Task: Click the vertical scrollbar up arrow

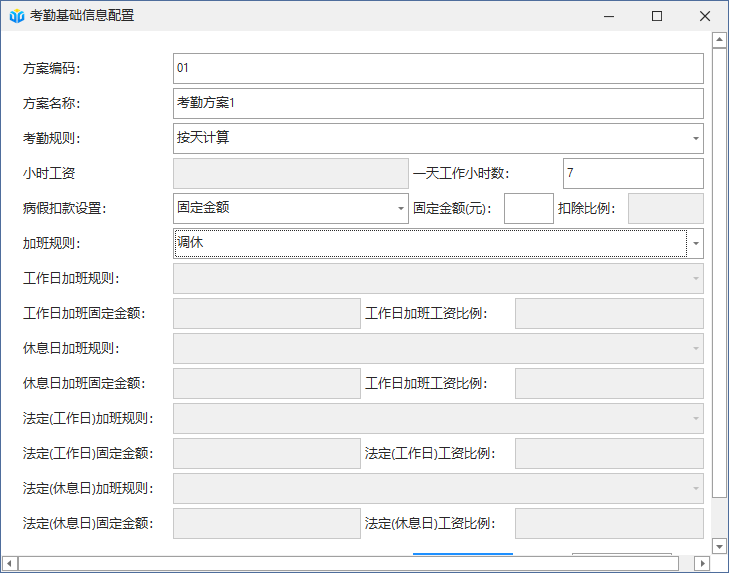Action: (x=719, y=40)
